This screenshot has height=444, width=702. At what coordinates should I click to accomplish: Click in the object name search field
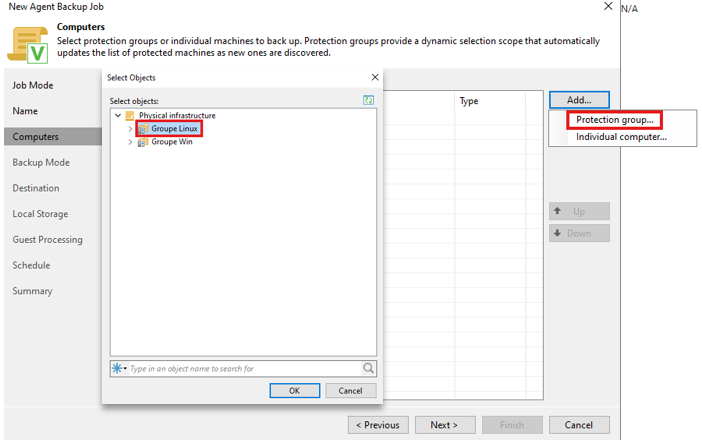pyautogui.click(x=240, y=368)
